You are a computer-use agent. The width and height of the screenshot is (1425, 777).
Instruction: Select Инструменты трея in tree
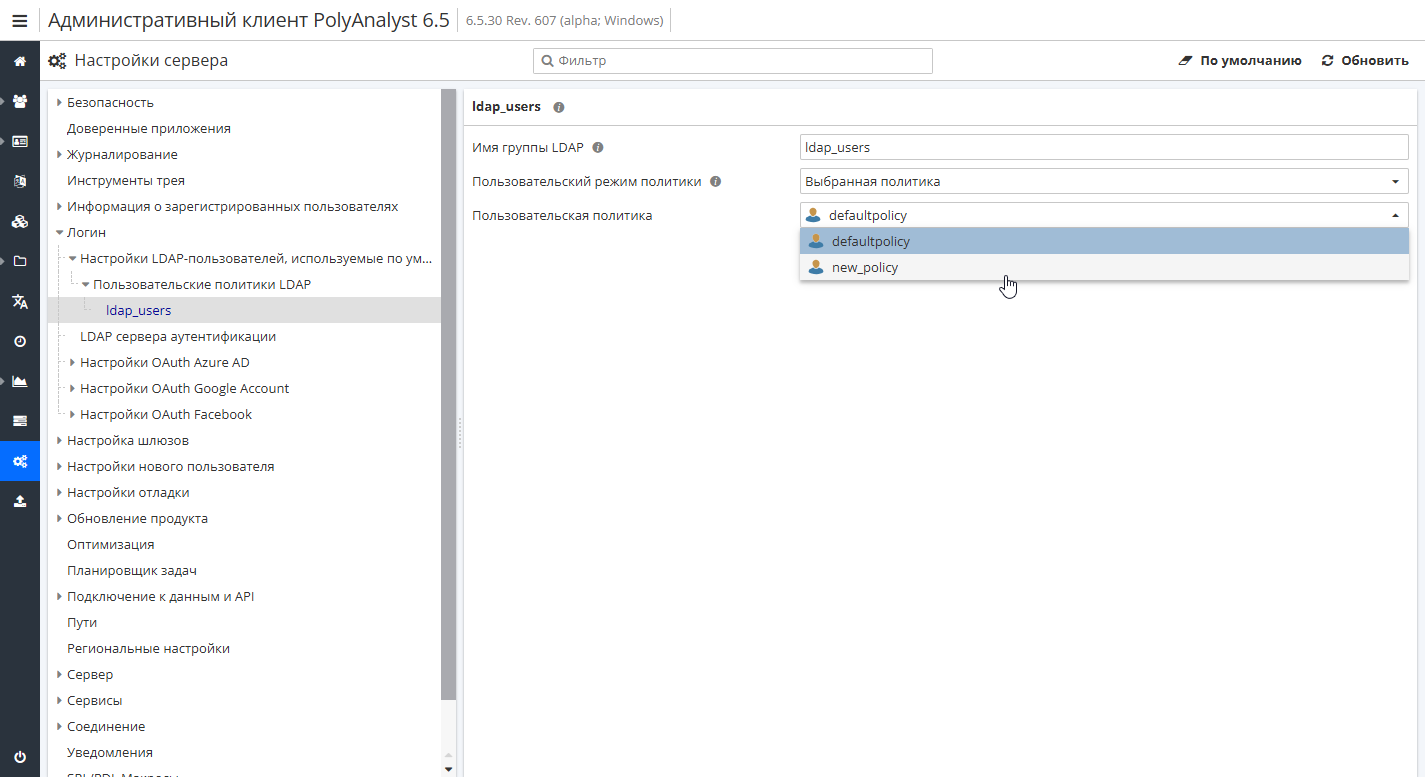[126, 180]
